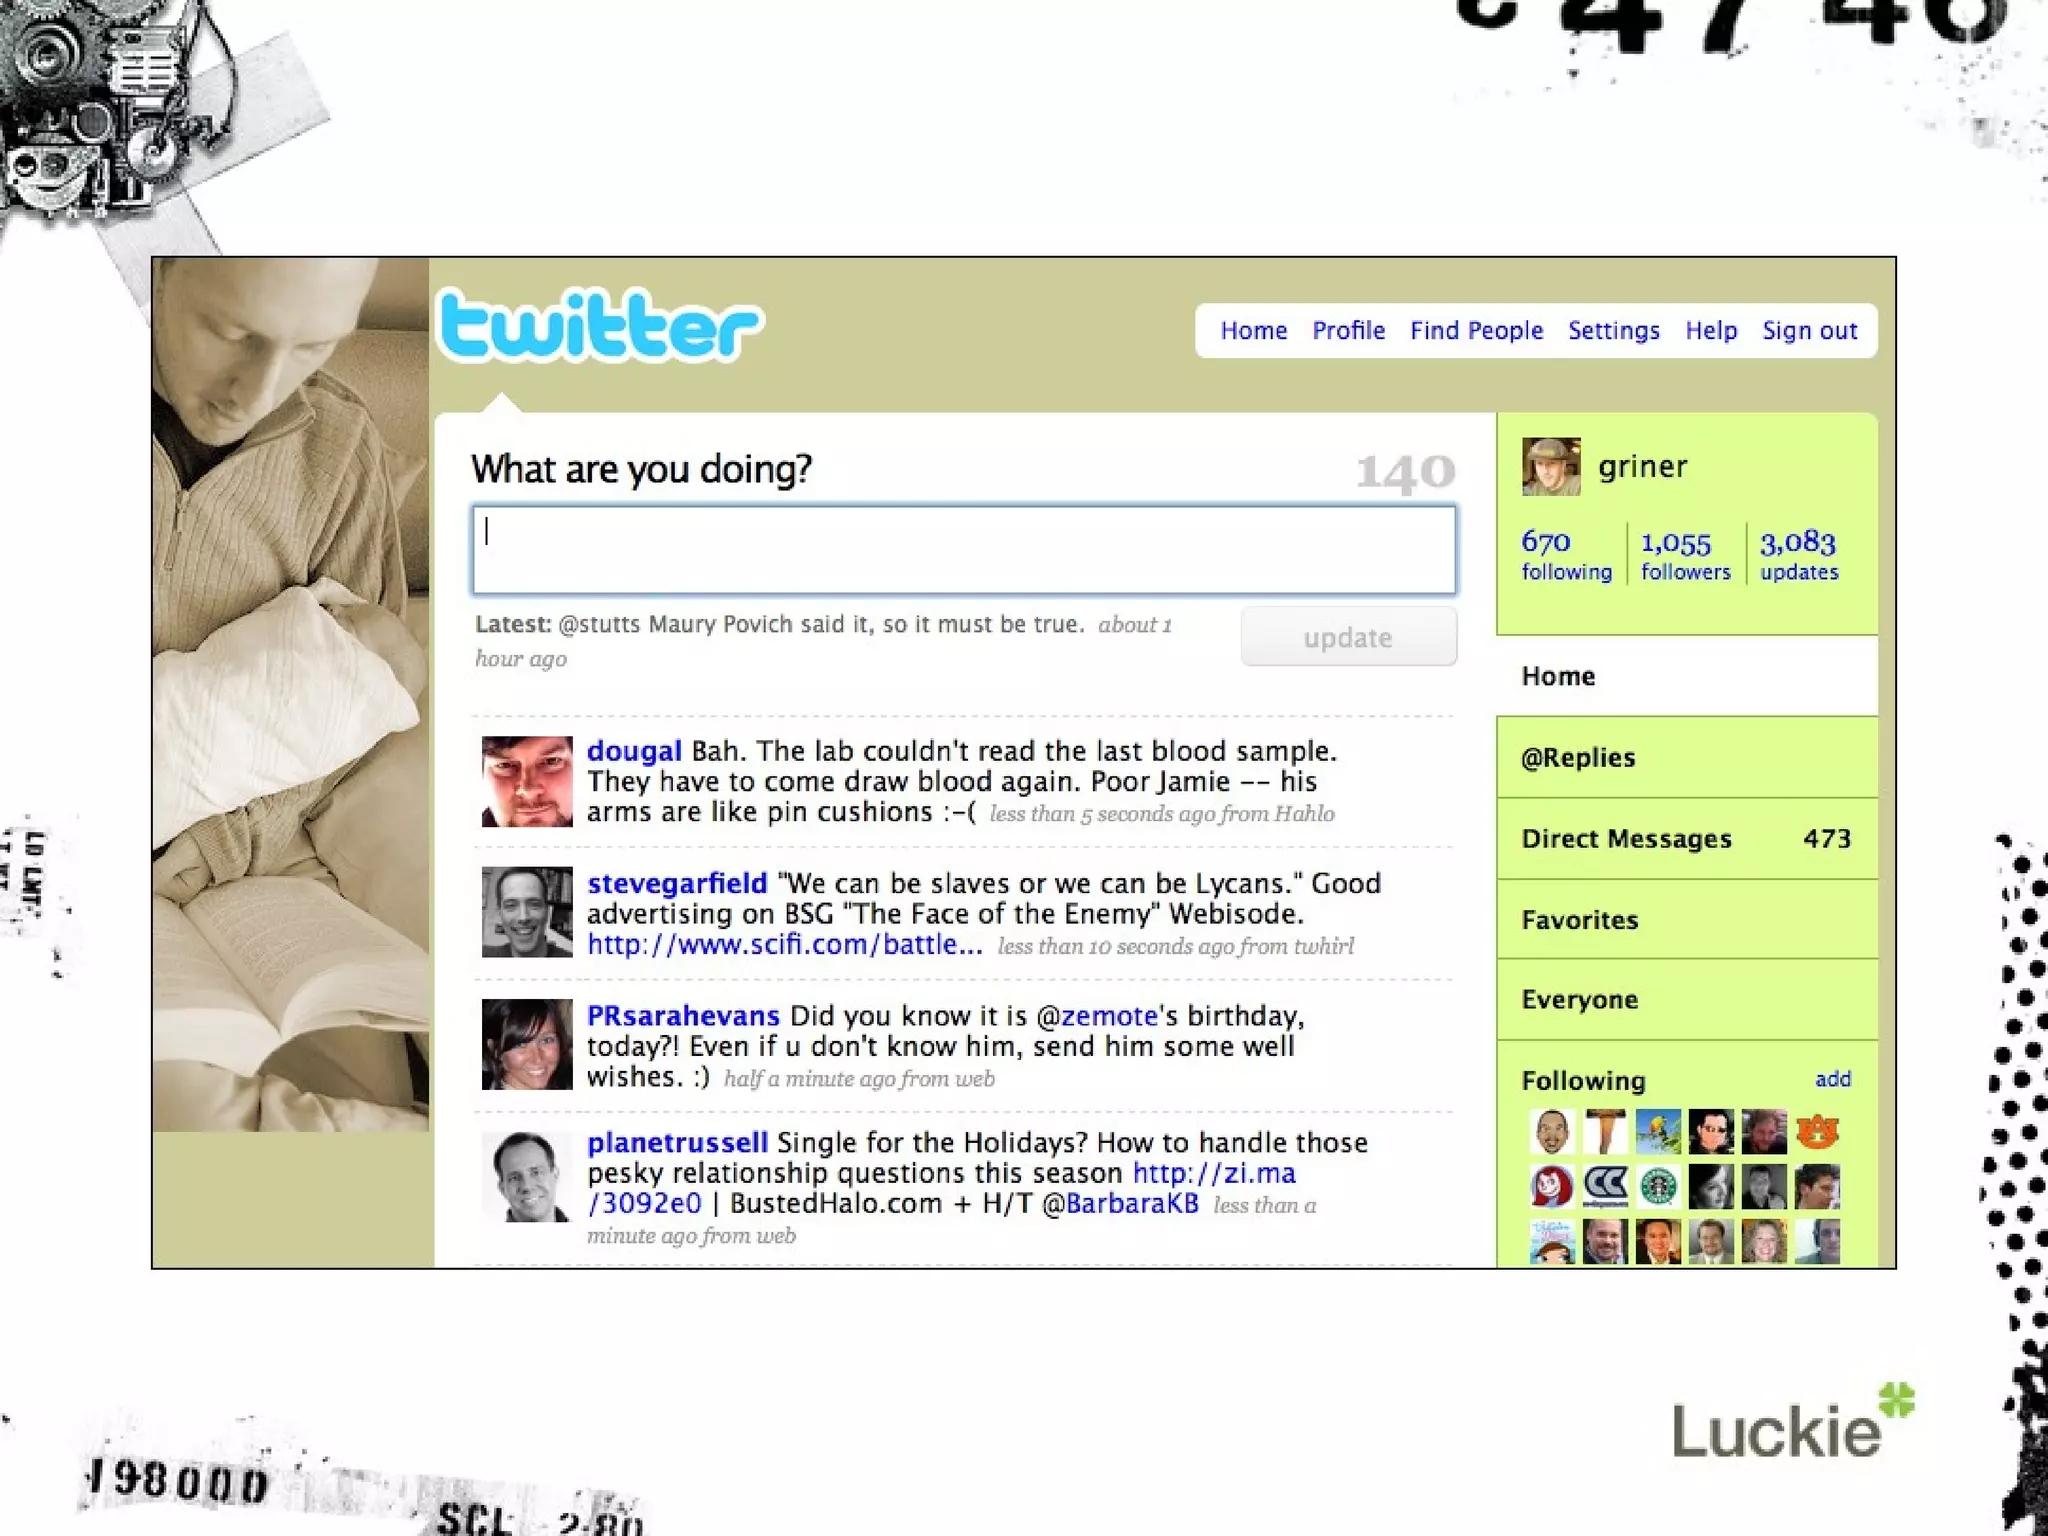Image resolution: width=2048 pixels, height=1536 pixels.
Task: Focus the What are you doing text box
Action: point(964,550)
